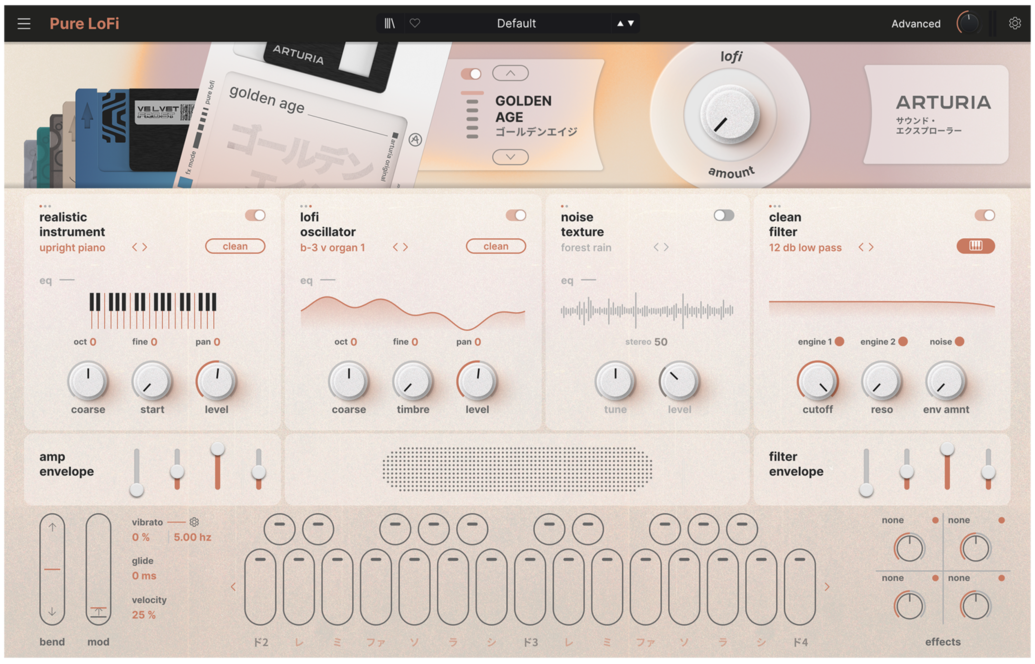Click the cutoff knob
Screen dimensions: 1035x664
tap(817, 382)
